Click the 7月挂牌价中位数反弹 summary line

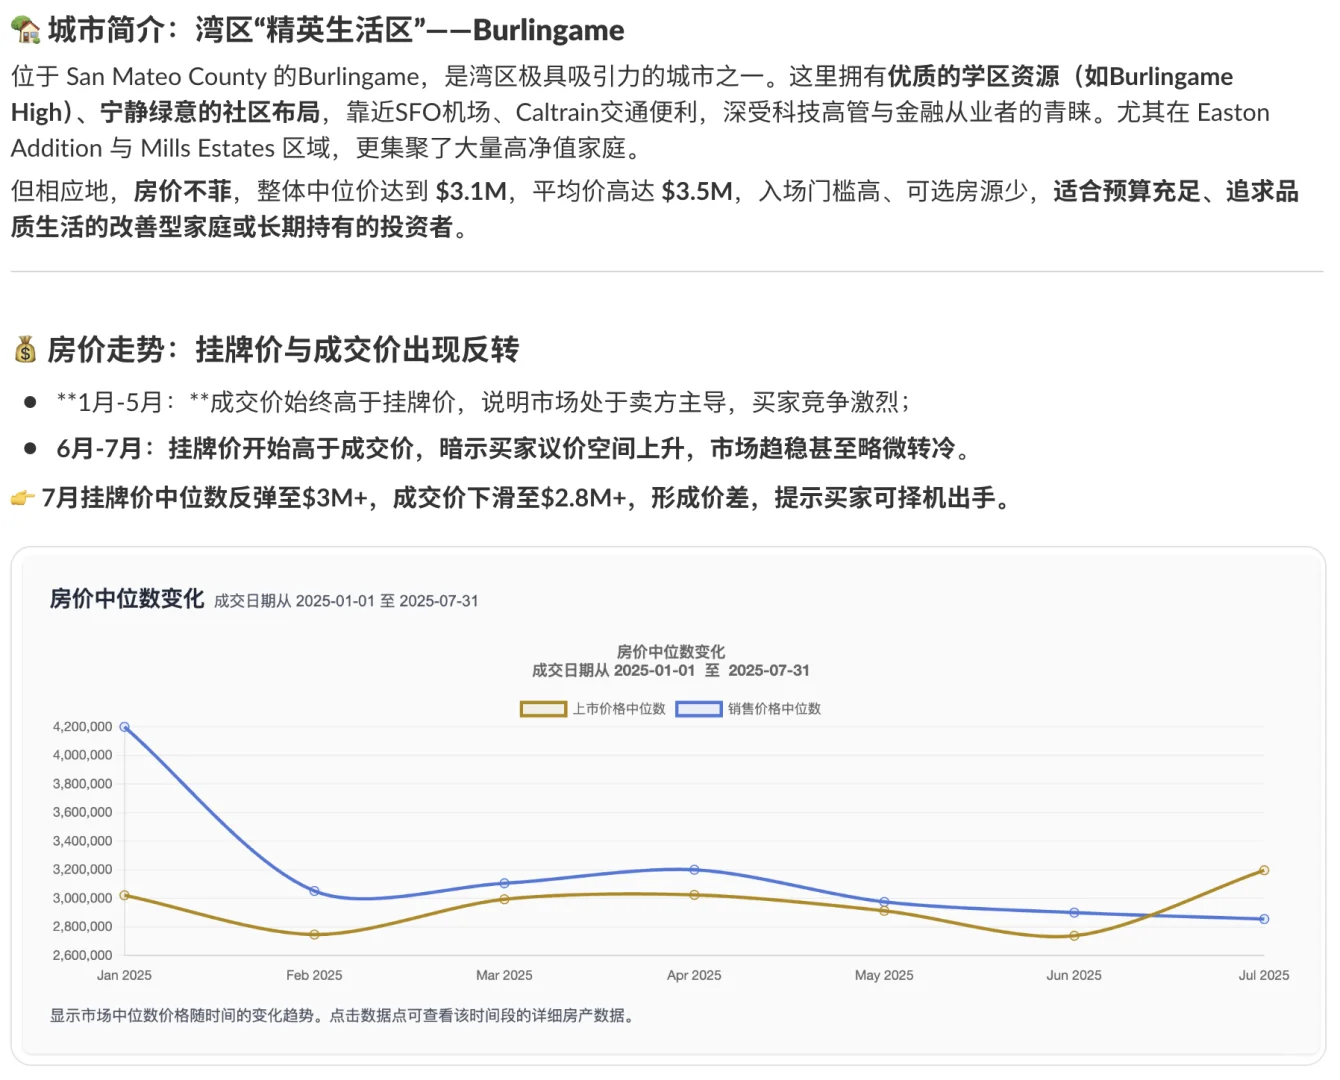[x=527, y=497]
